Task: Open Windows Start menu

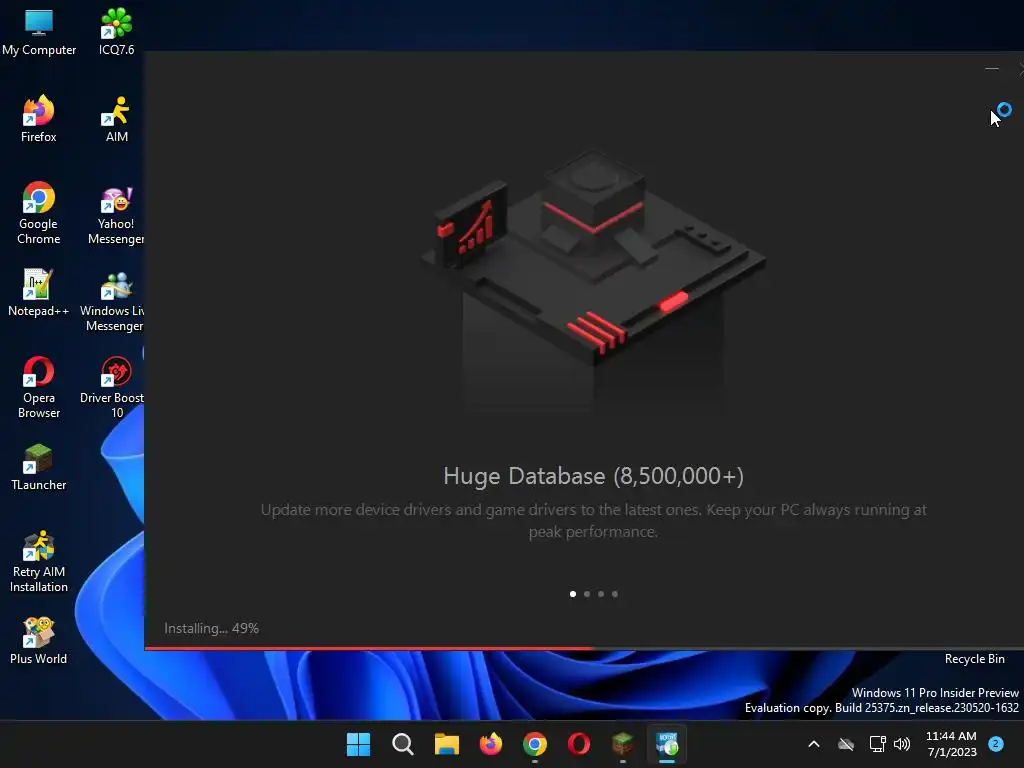Action: point(358,744)
